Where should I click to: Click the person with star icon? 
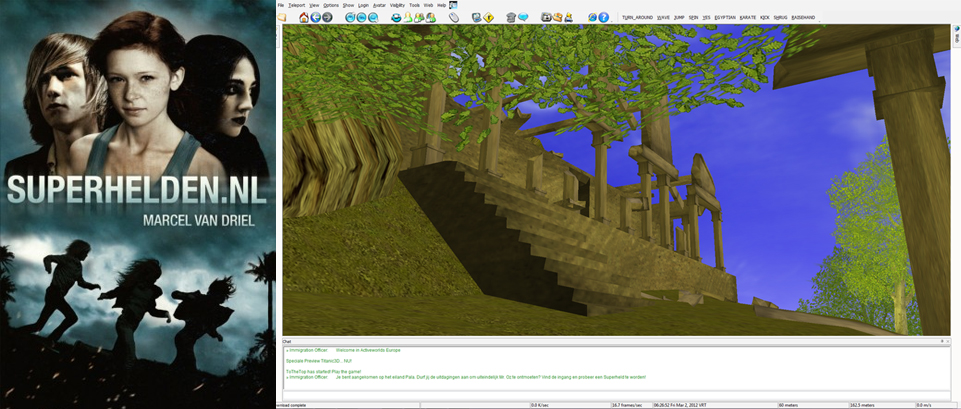pyautogui.click(x=569, y=17)
